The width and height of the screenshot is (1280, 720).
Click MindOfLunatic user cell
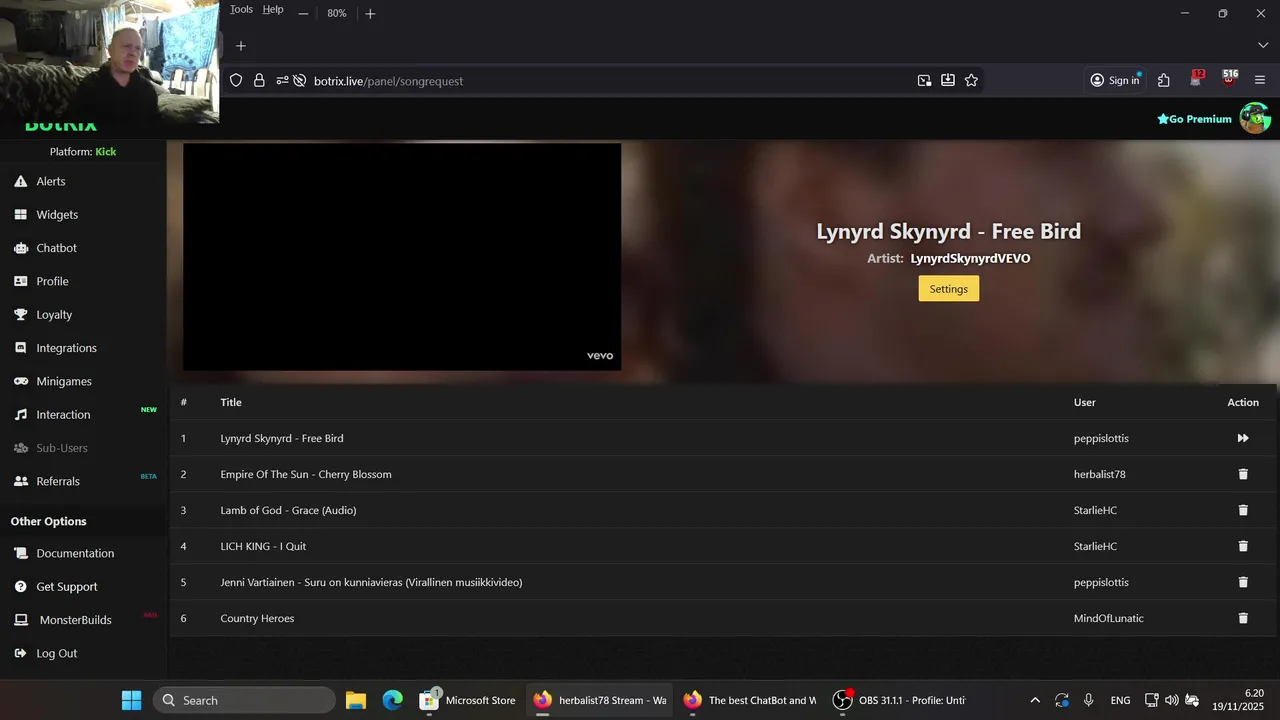click(1108, 618)
